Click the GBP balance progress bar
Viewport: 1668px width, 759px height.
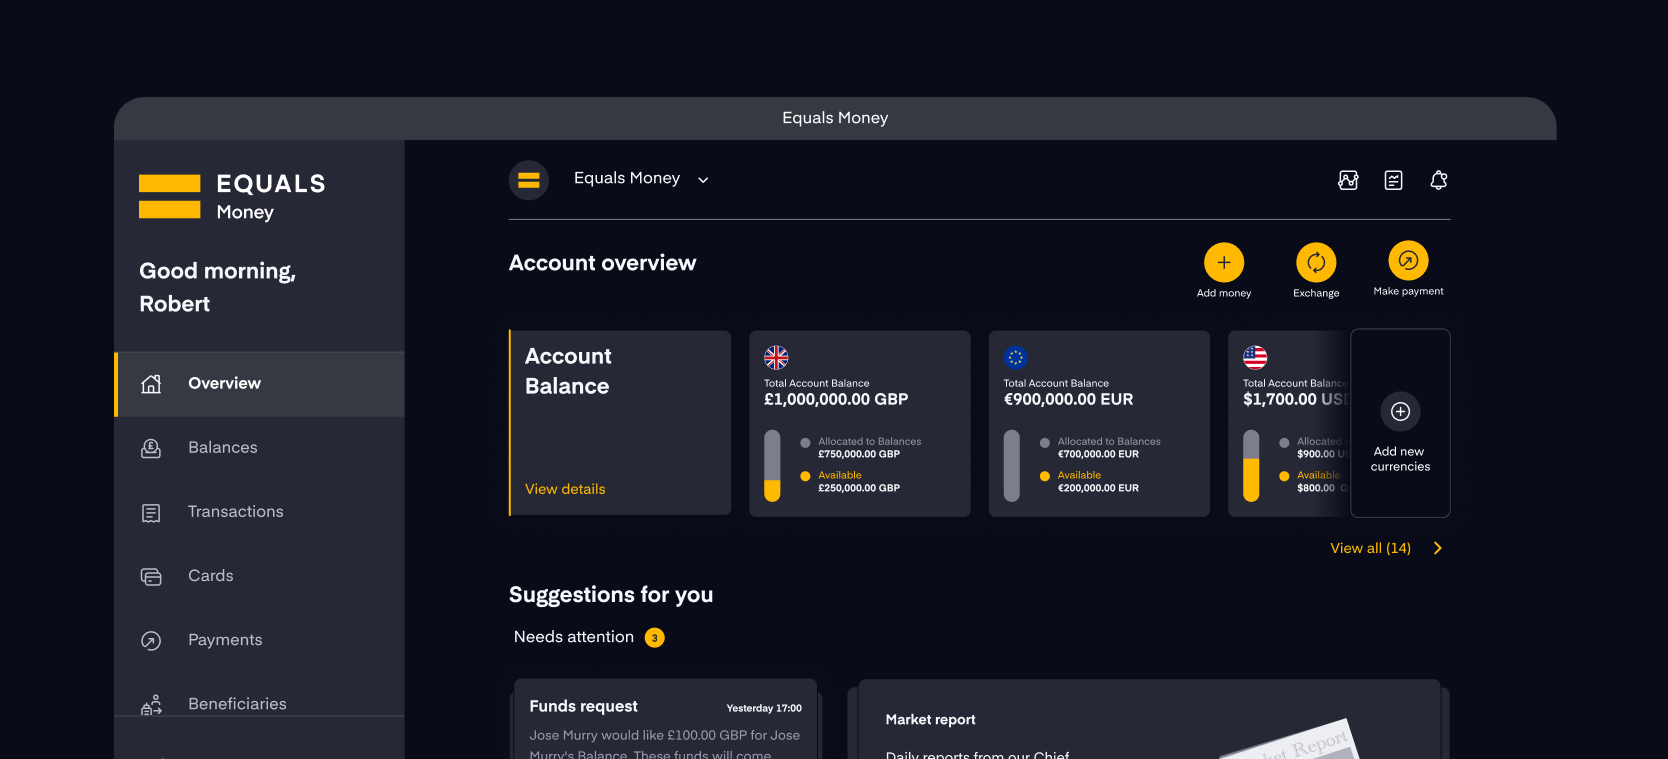coord(772,466)
